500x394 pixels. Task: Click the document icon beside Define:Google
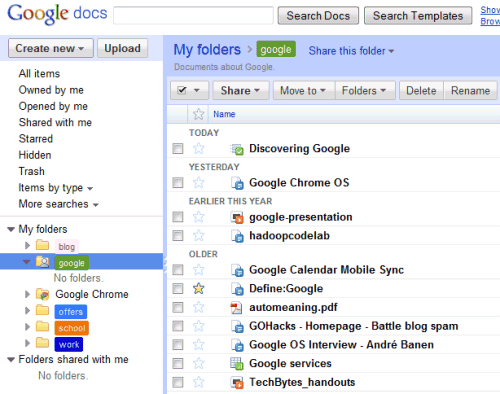coord(237,289)
